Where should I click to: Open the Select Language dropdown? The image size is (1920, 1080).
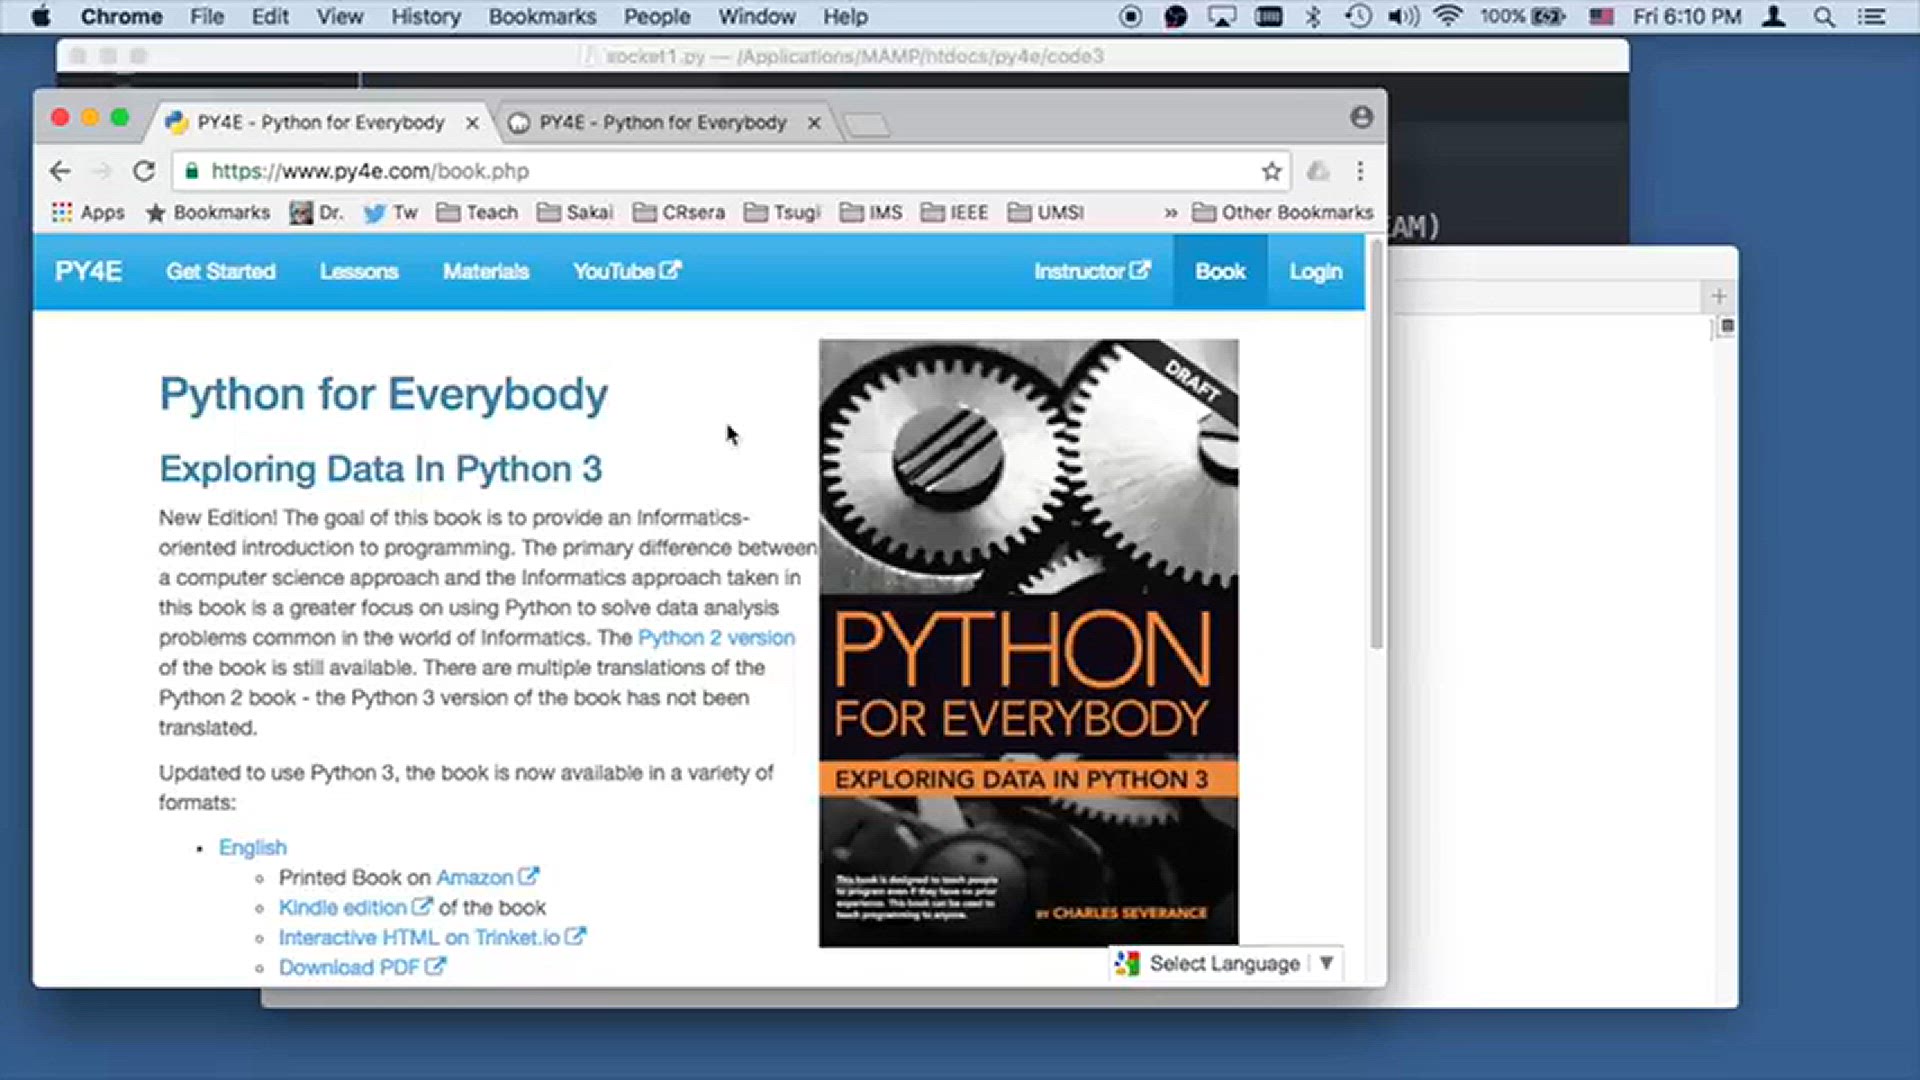point(1226,964)
